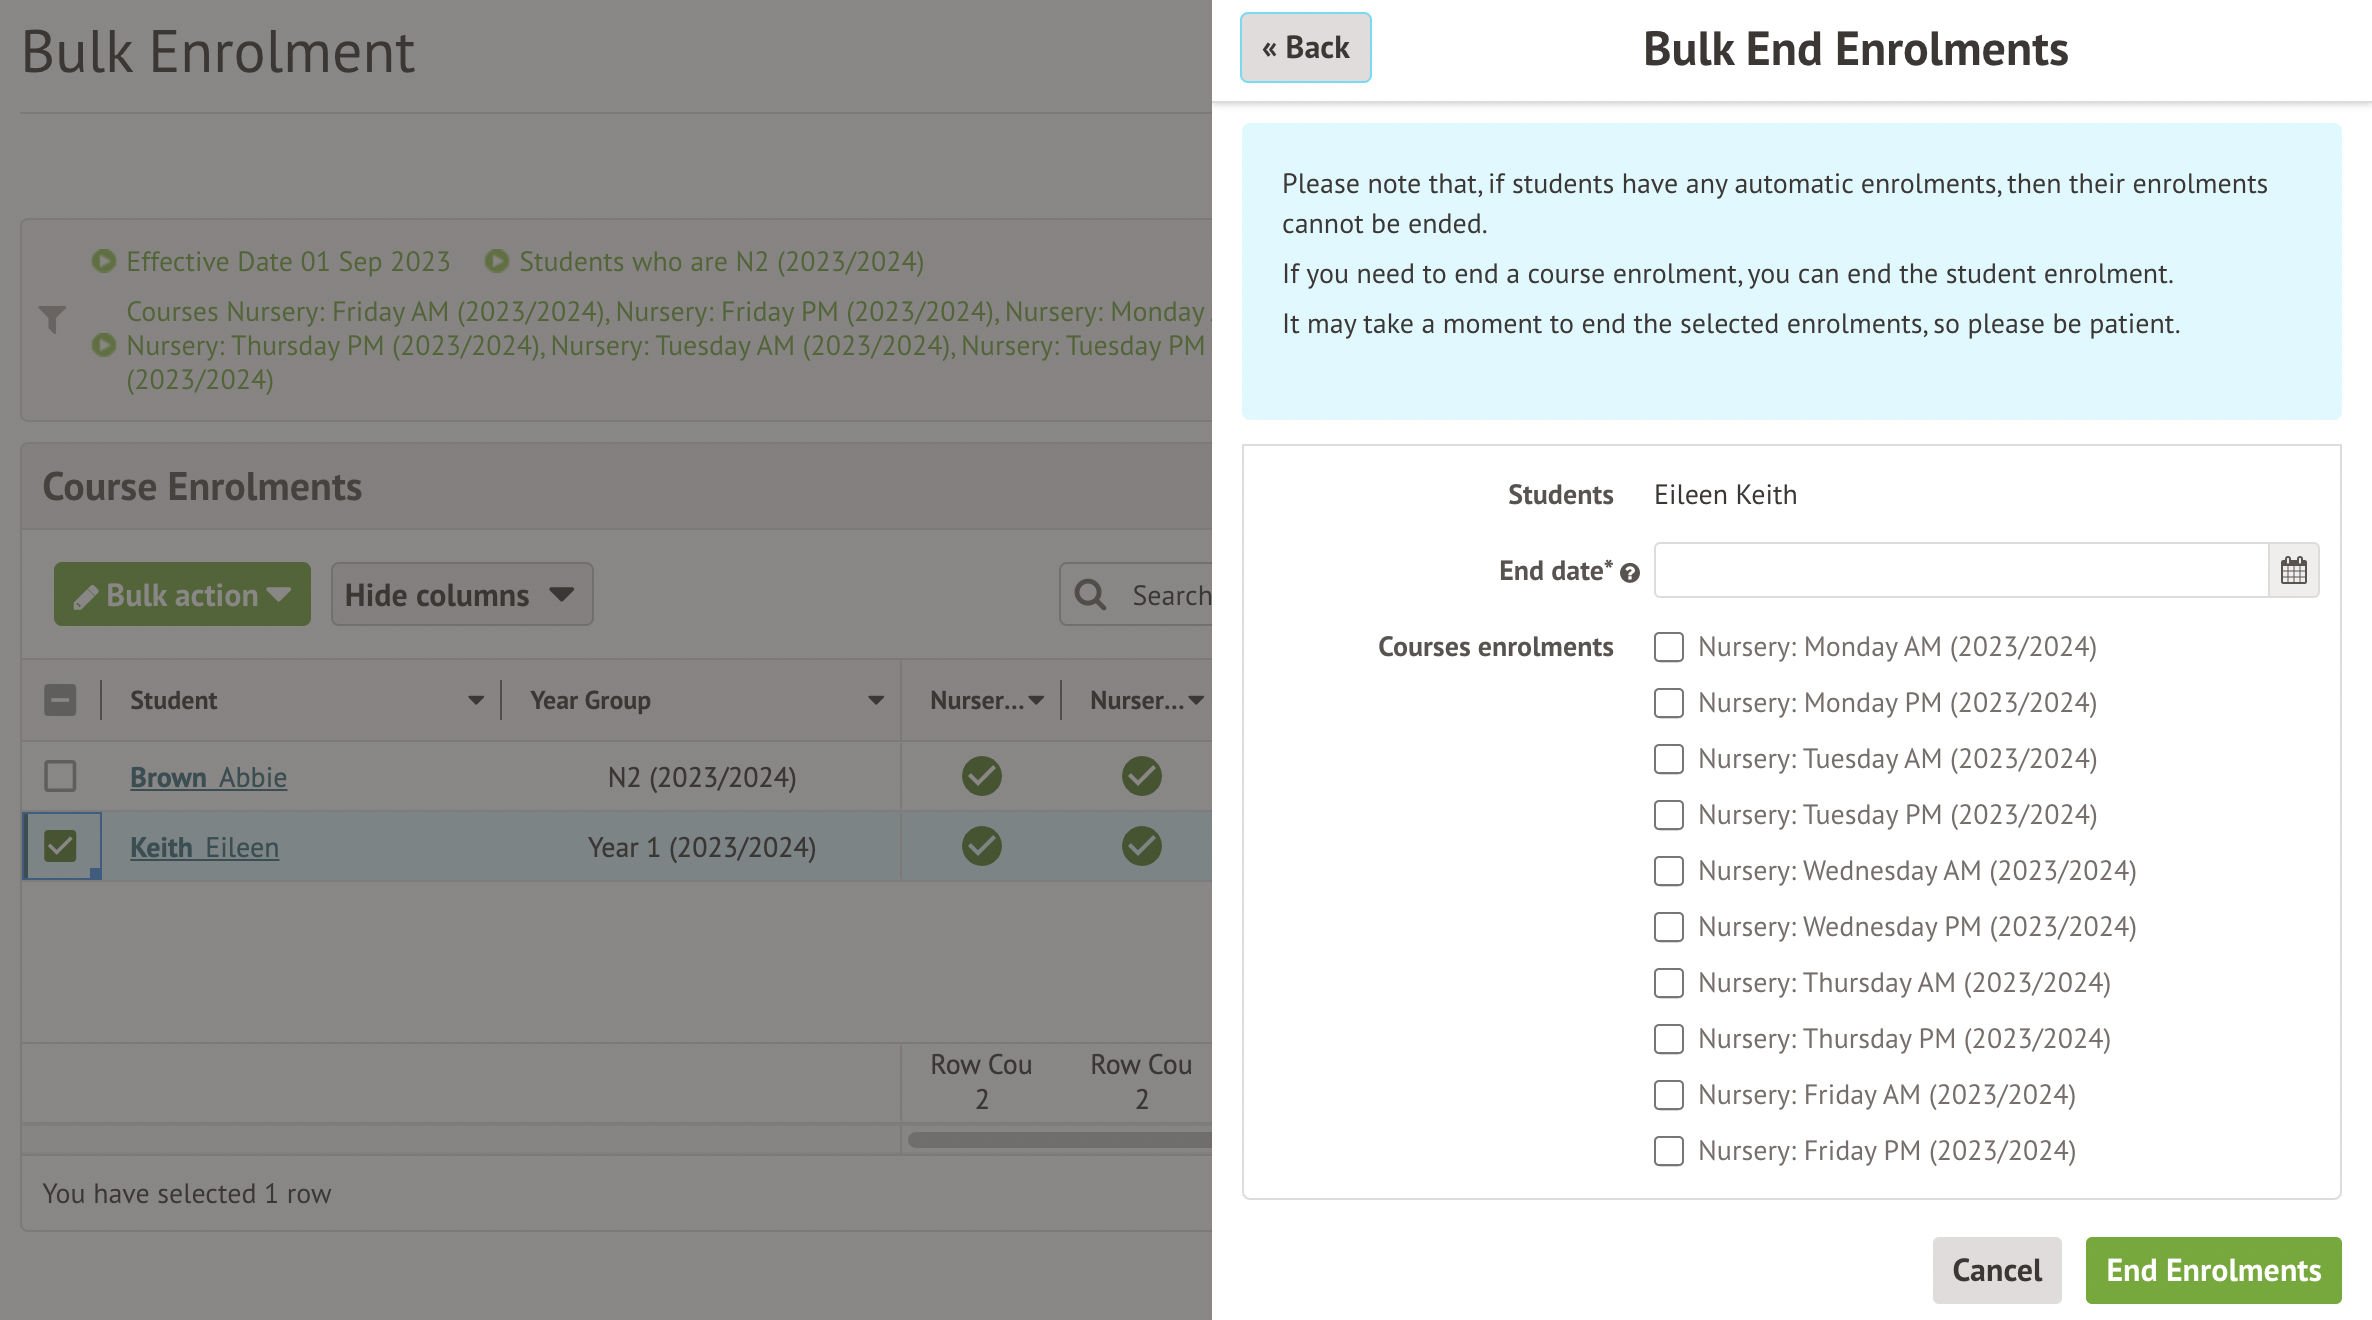Screen dimensions: 2372x1320
Task: Click Effective Date filter arrow icon
Action: [103, 261]
